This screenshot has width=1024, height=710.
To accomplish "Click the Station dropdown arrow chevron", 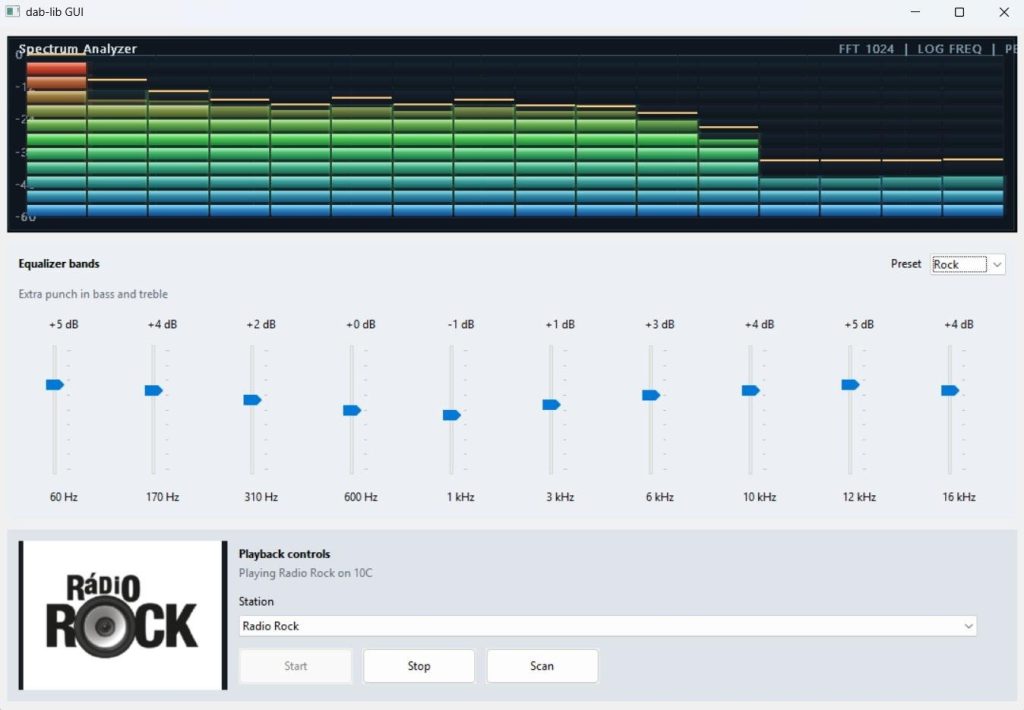I will (x=968, y=626).
